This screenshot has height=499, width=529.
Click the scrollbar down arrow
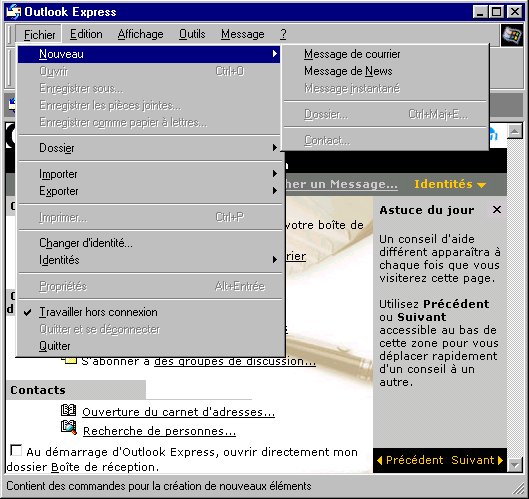pos(515,465)
